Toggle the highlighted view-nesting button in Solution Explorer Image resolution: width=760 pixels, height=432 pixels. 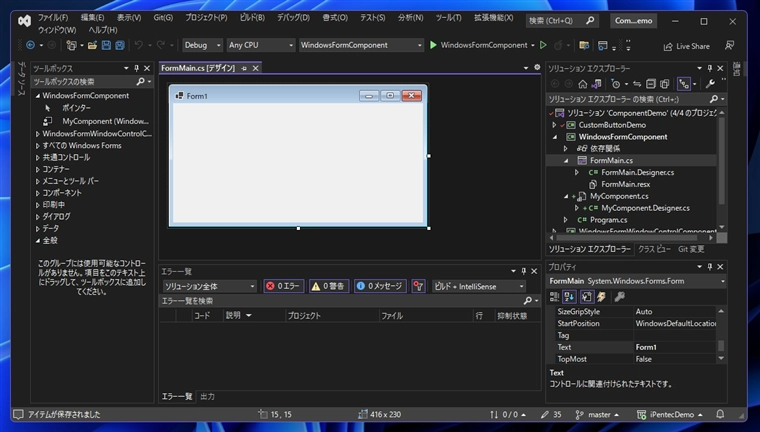(684, 84)
